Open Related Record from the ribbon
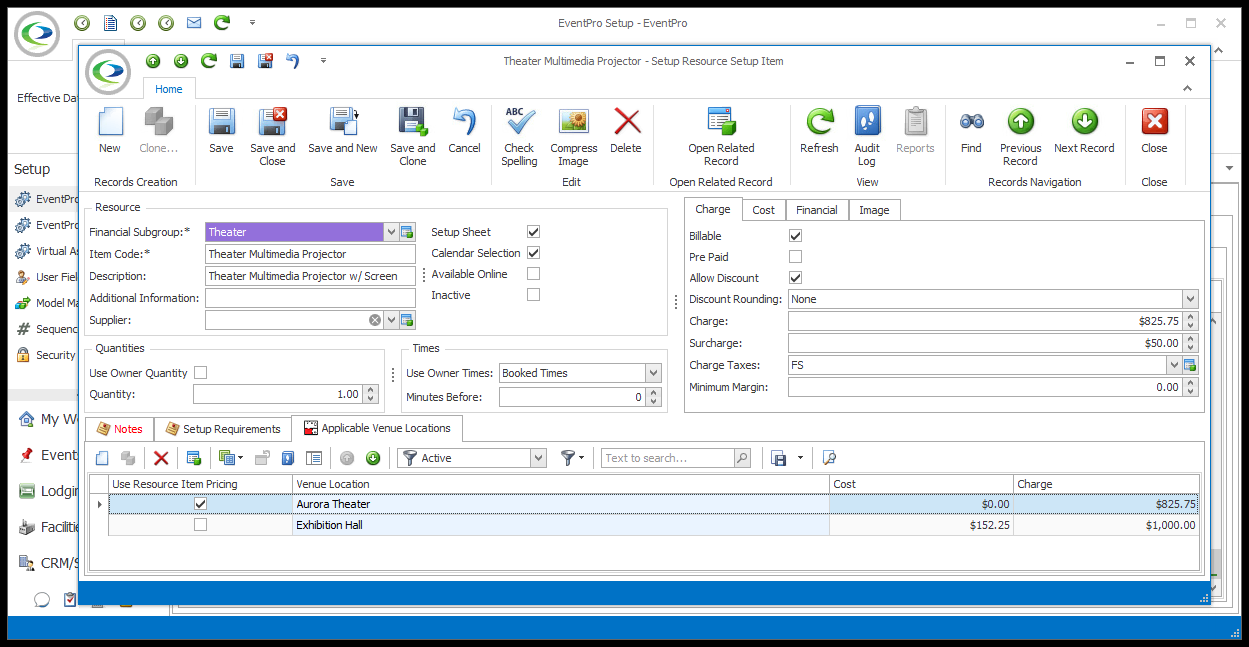The height and width of the screenshot is (647, 1249). click(721, 136)
